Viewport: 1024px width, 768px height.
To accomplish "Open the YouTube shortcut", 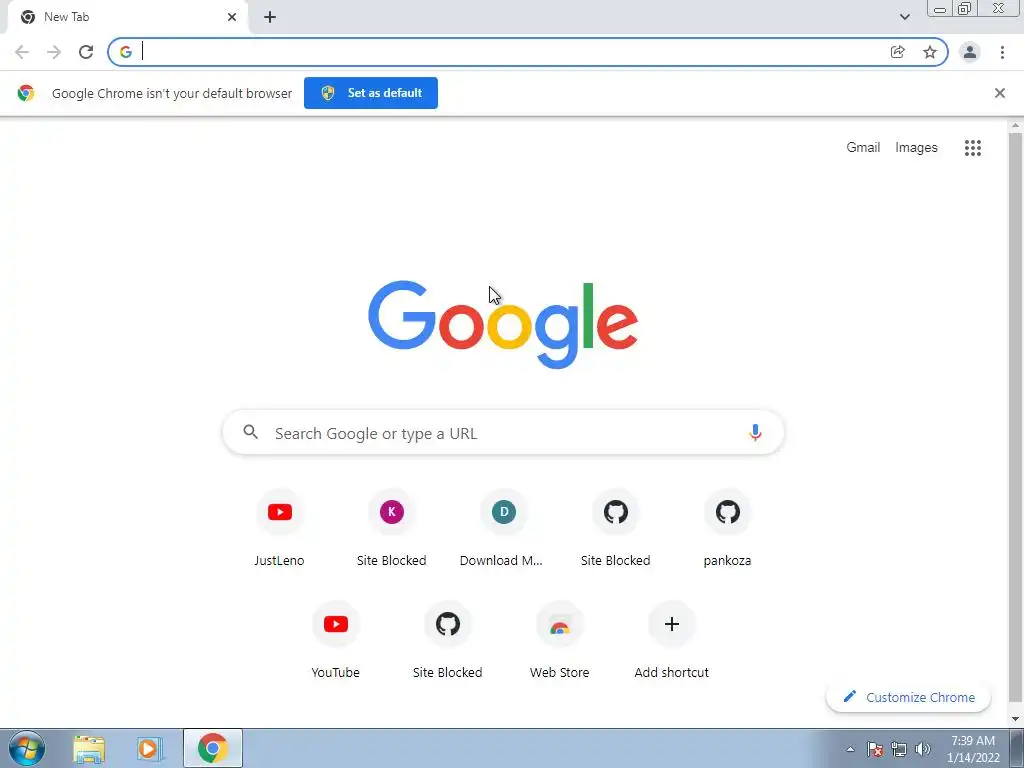I will pos(336,642).
